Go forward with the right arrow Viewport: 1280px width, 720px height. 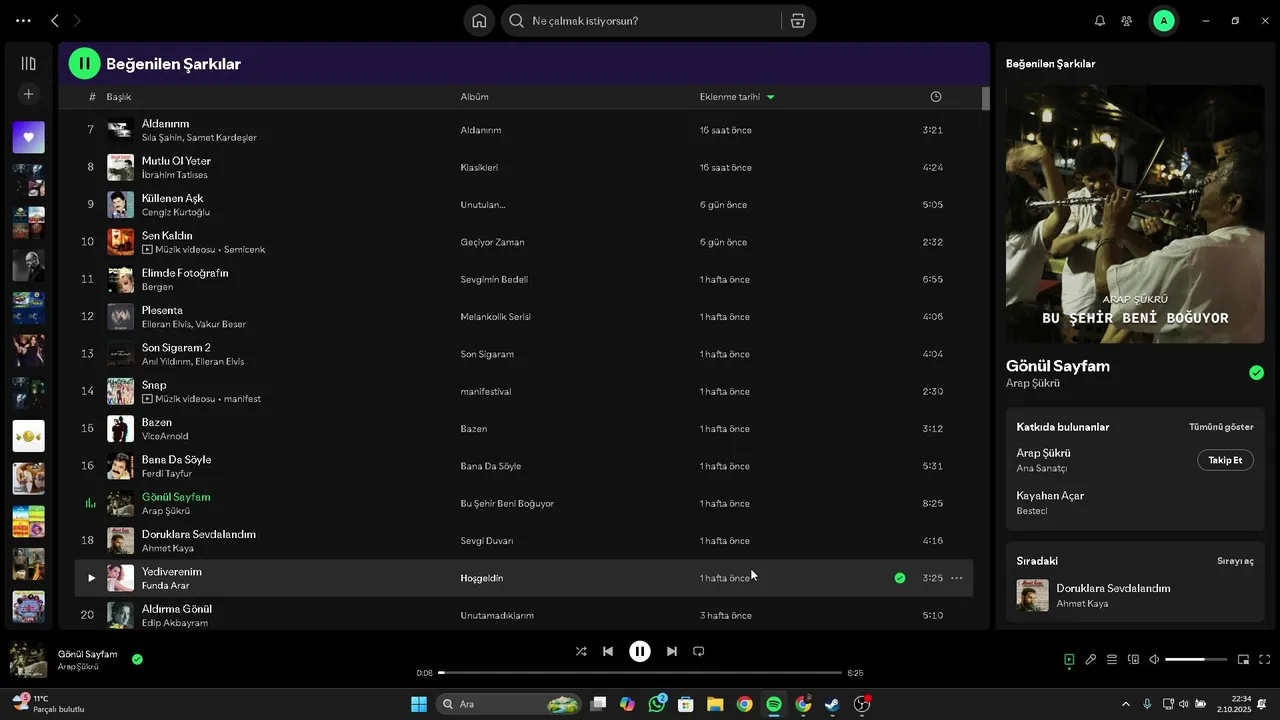coord(77,21)
